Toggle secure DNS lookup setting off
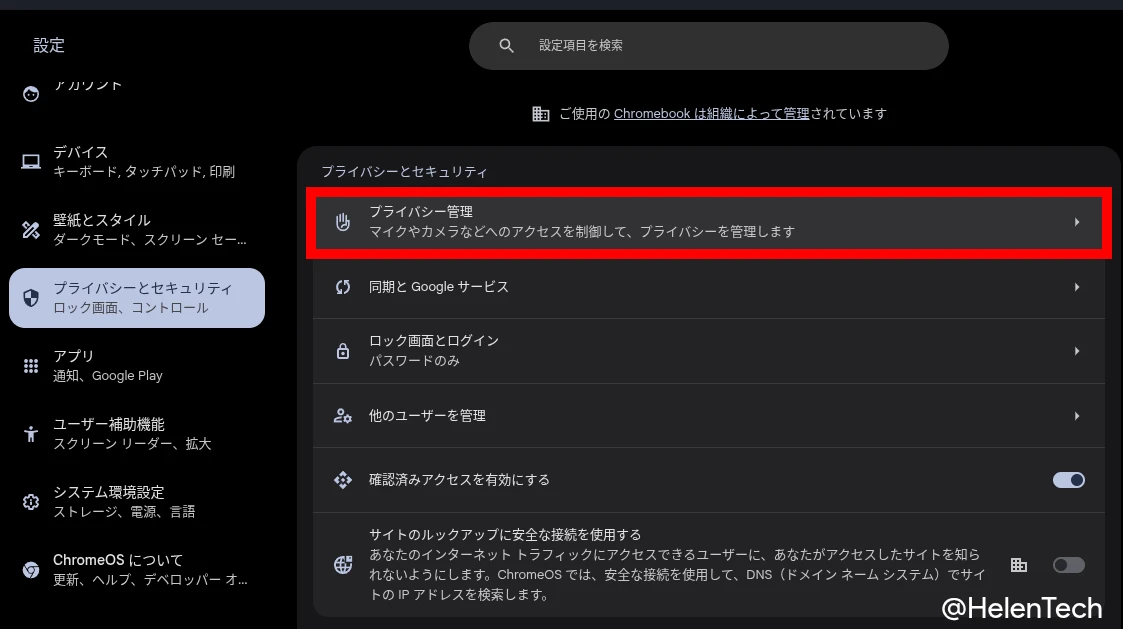Image resolution: width=1123 pixels, height=629 pixels. (1068, 565)
